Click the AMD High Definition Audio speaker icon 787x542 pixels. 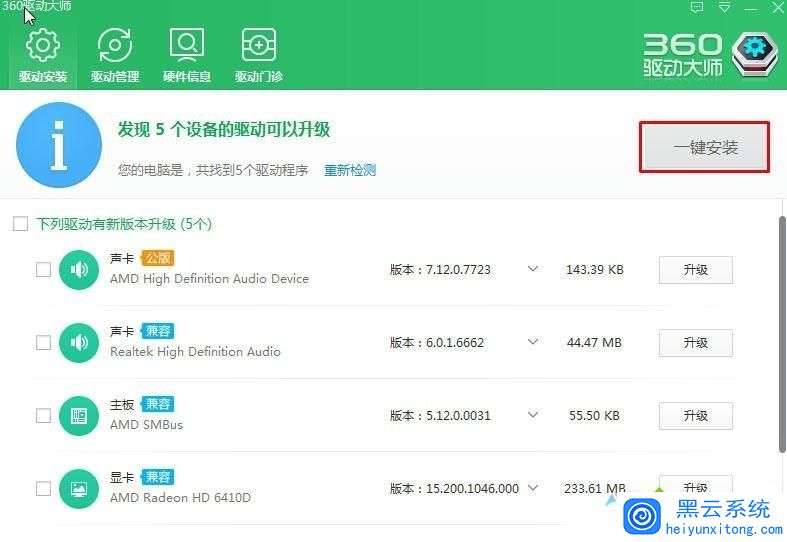[x=78, y=269]
